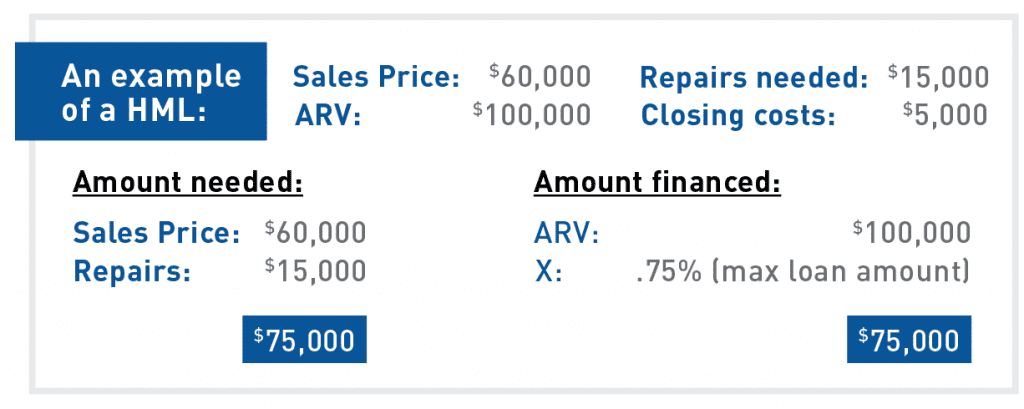Click the "Repairs needed:" label
1024x409 pixels.
click(754, 77)
